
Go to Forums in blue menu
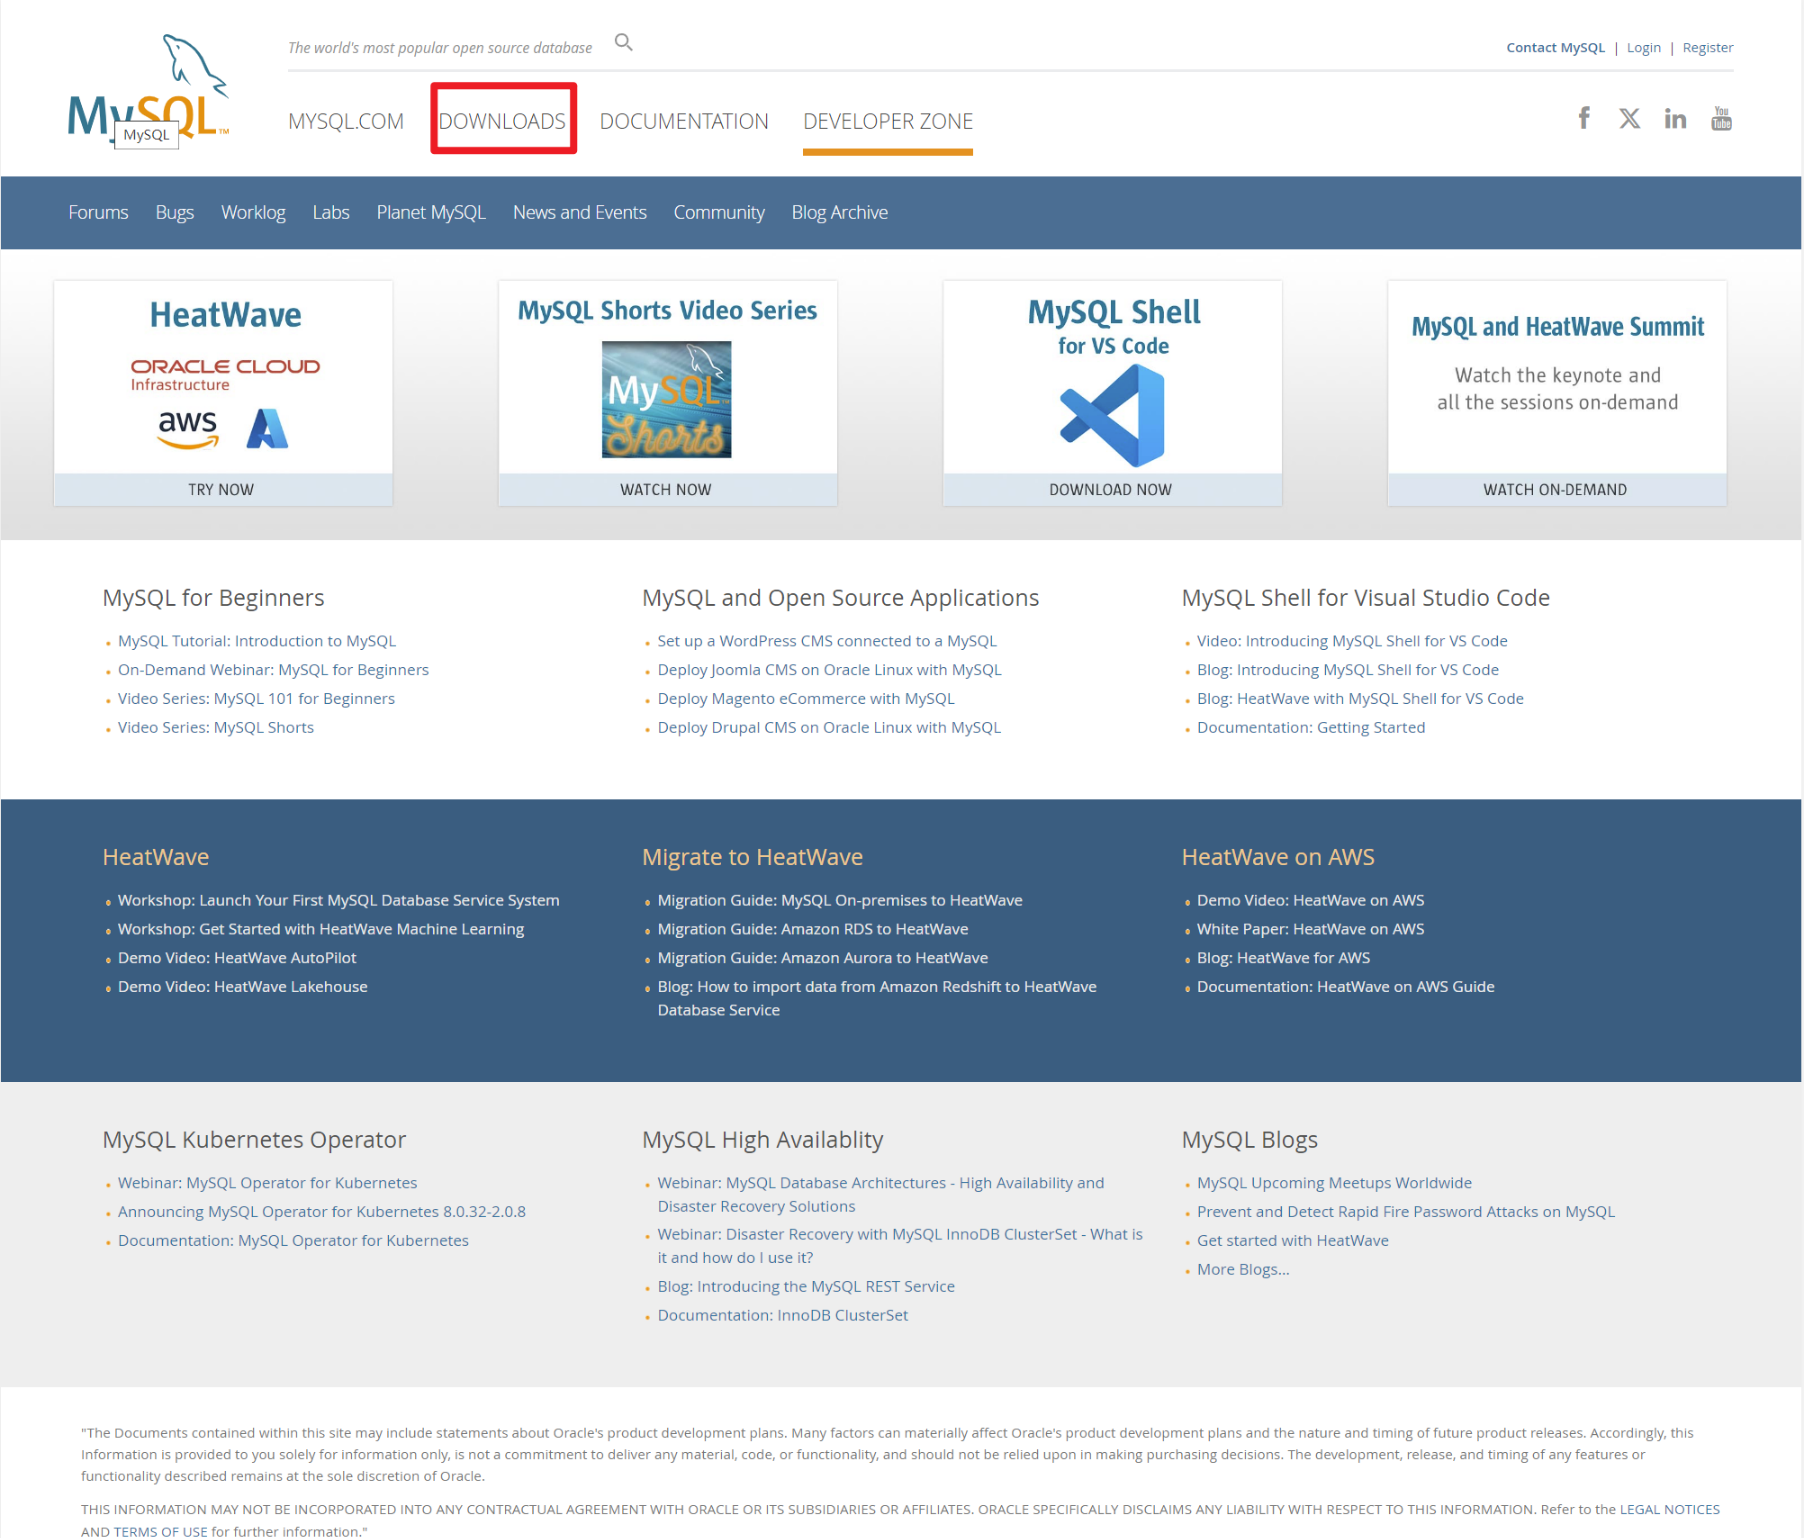(98, 212)
